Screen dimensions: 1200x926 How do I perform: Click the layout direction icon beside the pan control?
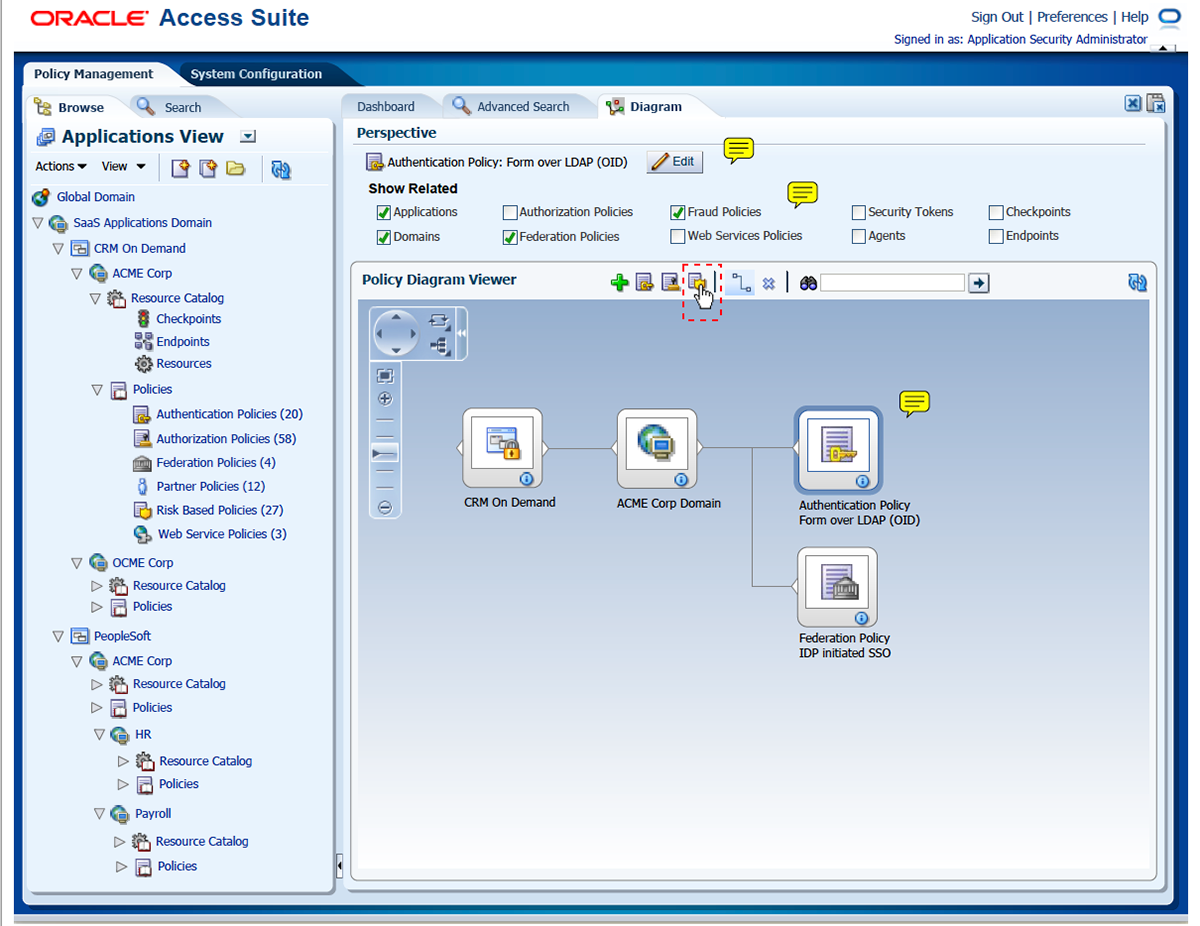coord(439,321)
